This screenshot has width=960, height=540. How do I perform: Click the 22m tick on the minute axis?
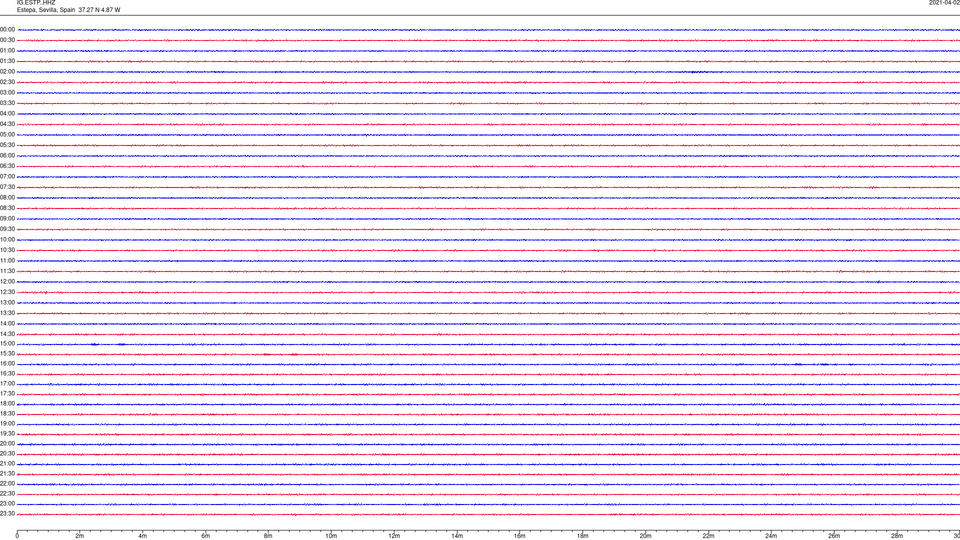[708, 536]
